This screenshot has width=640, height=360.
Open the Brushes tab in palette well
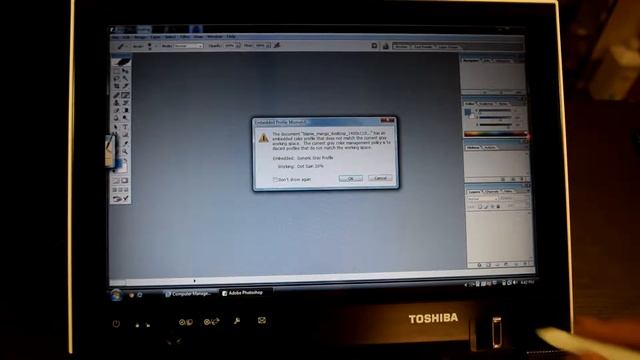pyautogui.click(x=402, y=47)
